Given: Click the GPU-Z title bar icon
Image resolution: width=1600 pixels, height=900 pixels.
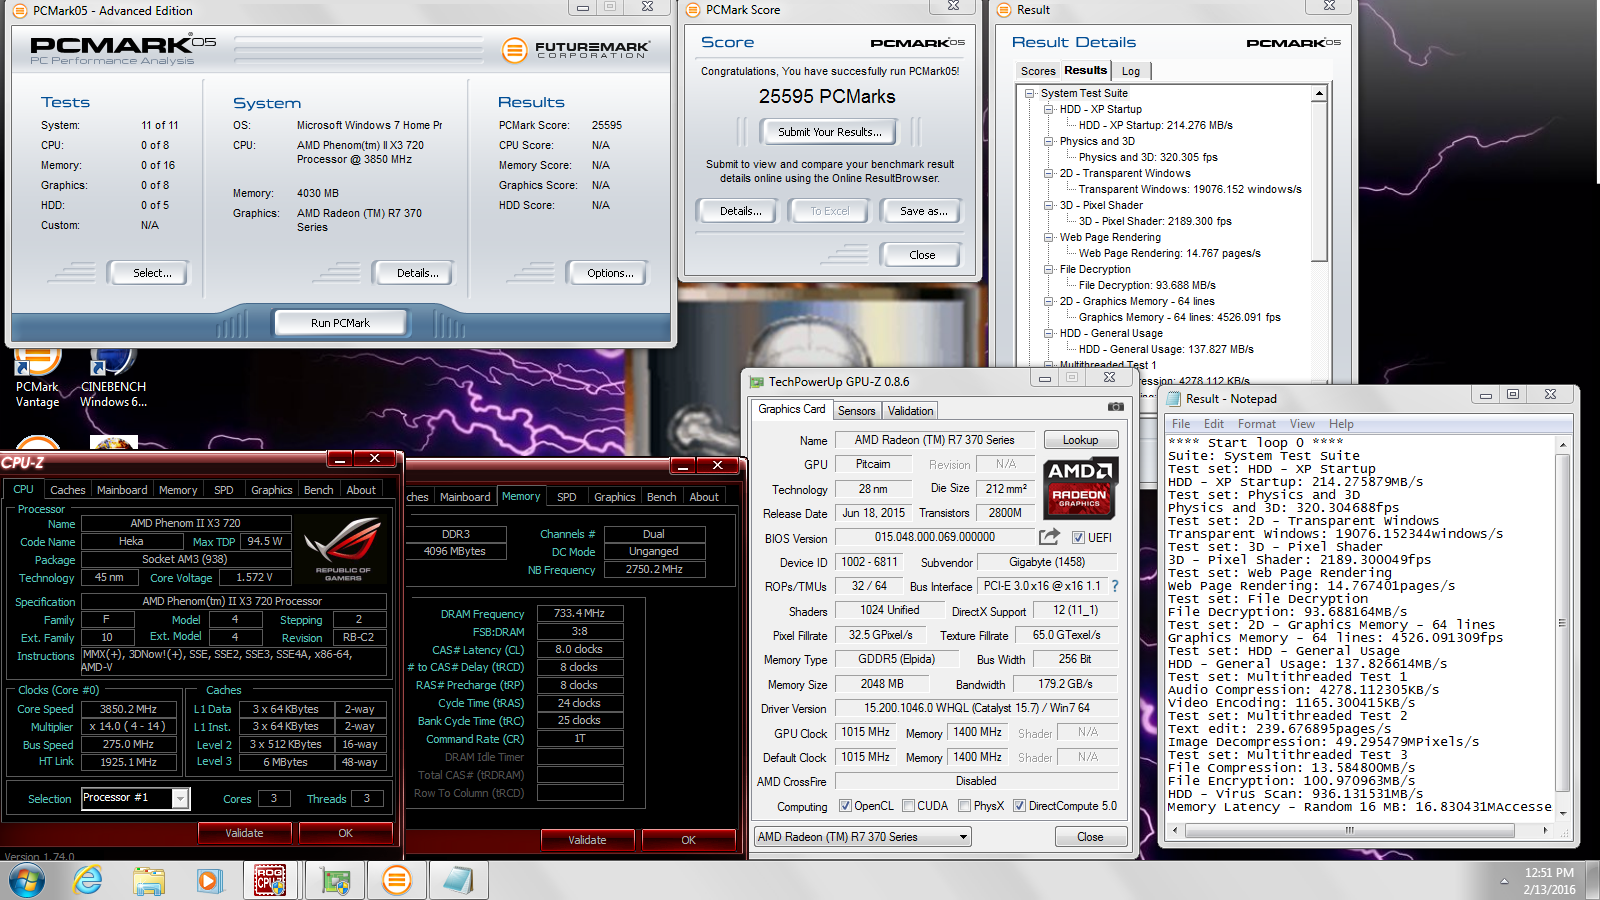Looking at the screenshot, I should 755,381.
